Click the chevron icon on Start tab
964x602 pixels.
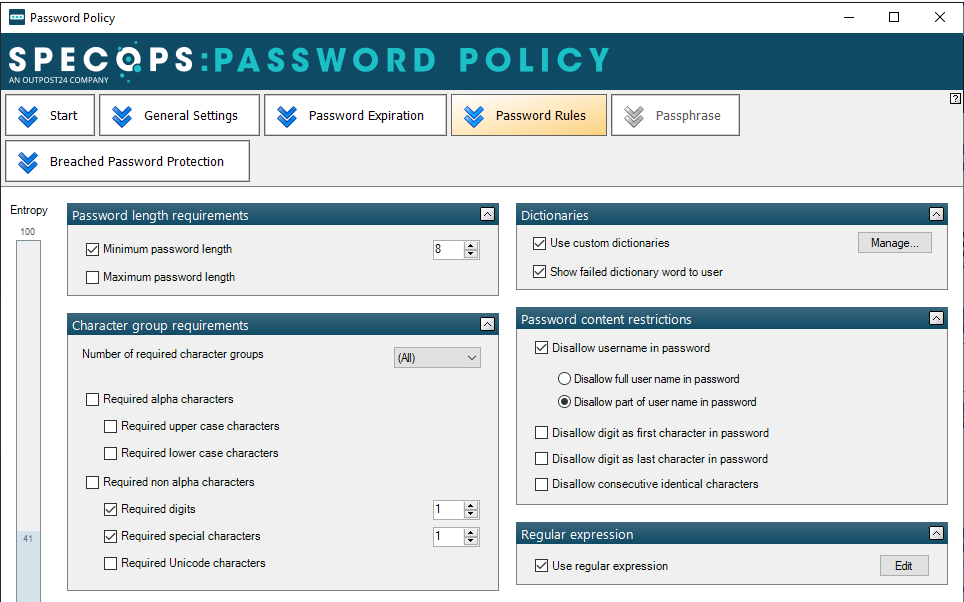(x=28, y=116)
